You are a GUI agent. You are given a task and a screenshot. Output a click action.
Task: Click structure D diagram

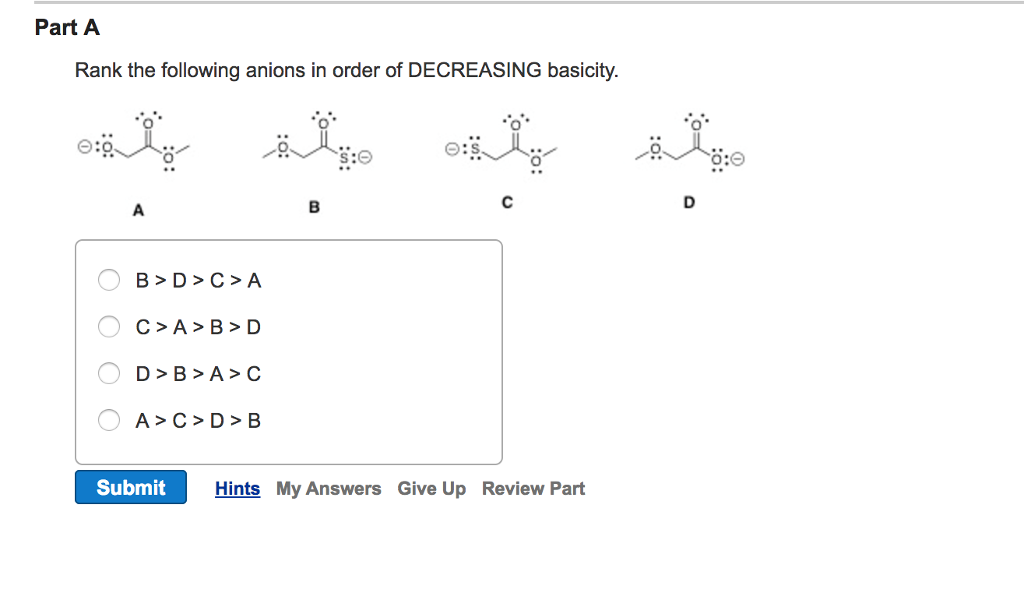point(690,145)
